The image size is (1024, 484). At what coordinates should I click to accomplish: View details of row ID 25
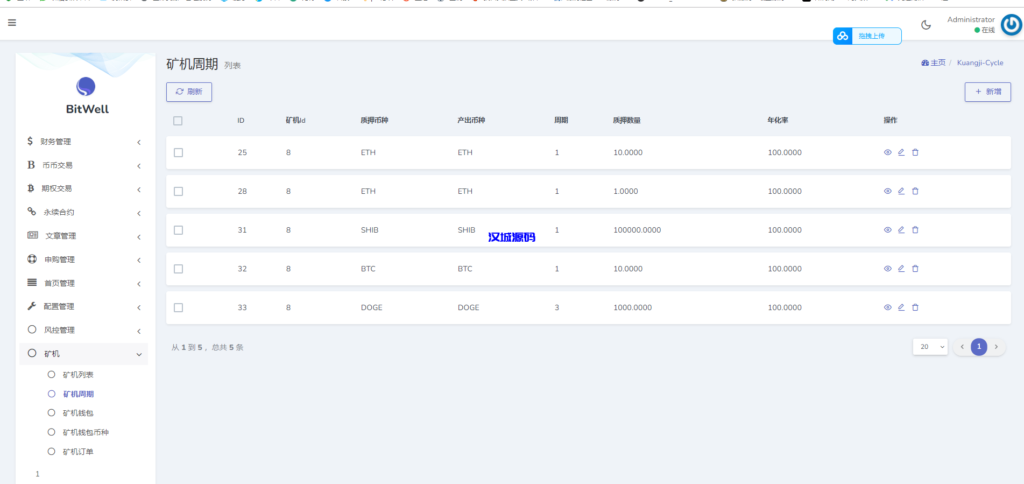(x=887, y=152)
